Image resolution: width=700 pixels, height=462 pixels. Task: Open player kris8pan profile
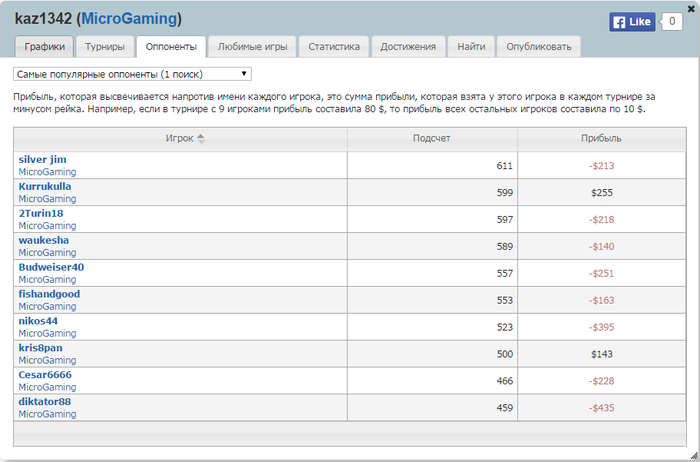point(40,347)
